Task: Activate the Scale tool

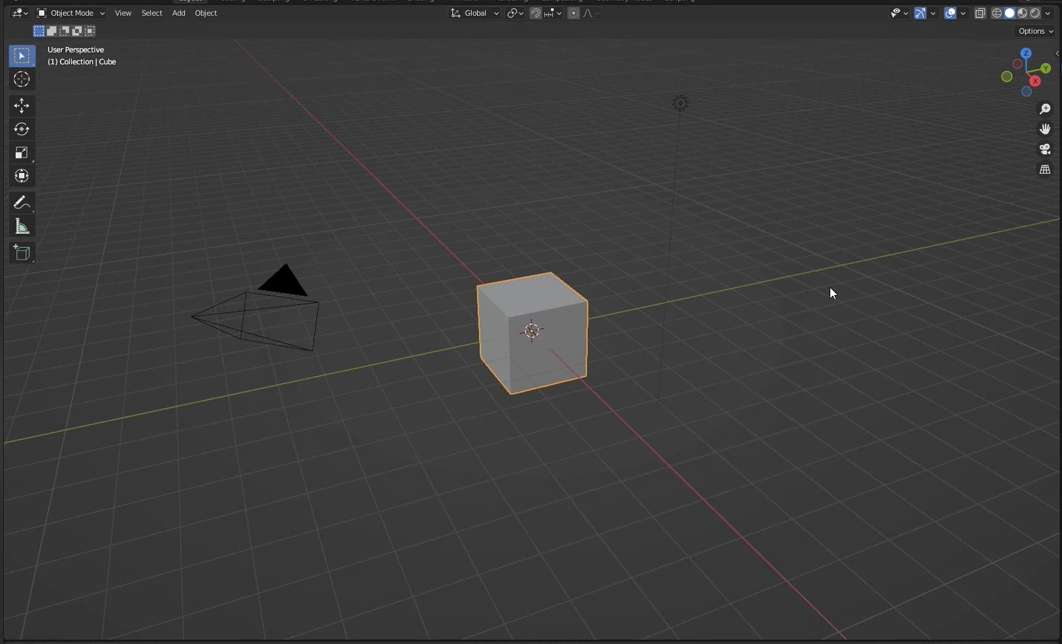Action: point(22,152)
